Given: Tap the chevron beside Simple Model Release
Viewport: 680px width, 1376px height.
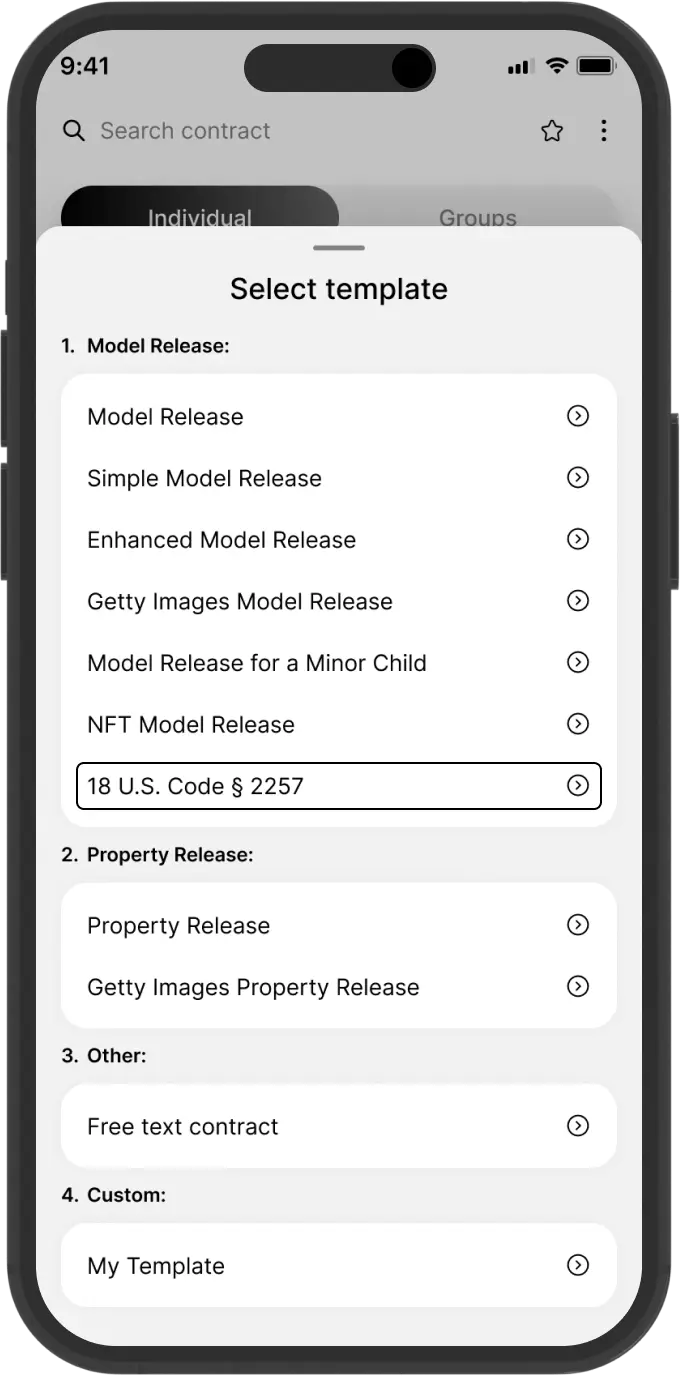Looking at the screenshot, I should click(x=577, y=478).
